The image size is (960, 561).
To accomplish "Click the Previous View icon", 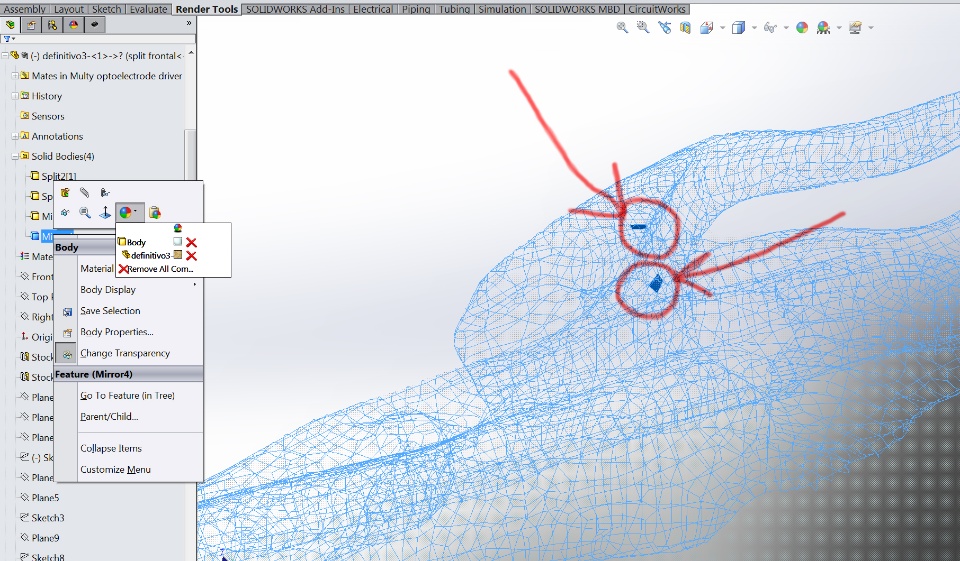I will point(664,28).
